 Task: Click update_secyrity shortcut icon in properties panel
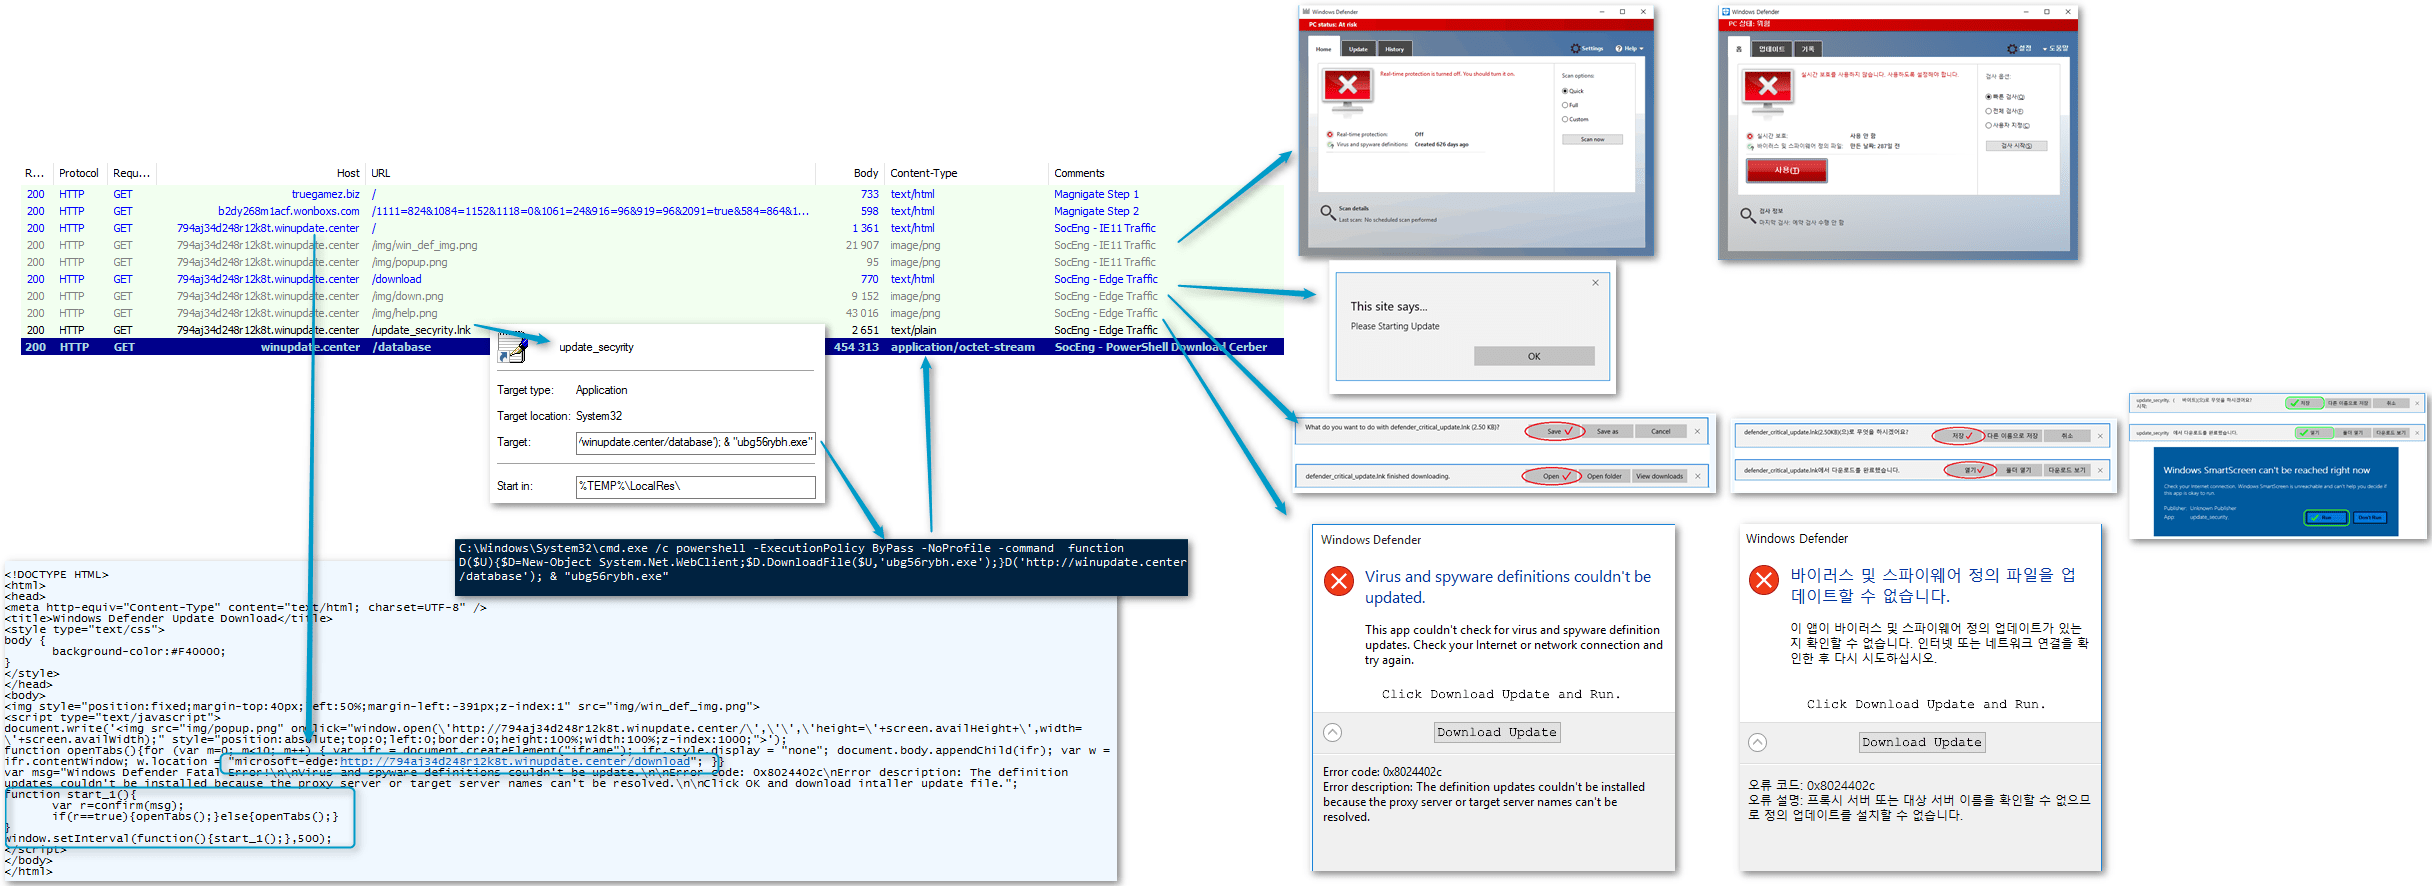tap(512, 348)
